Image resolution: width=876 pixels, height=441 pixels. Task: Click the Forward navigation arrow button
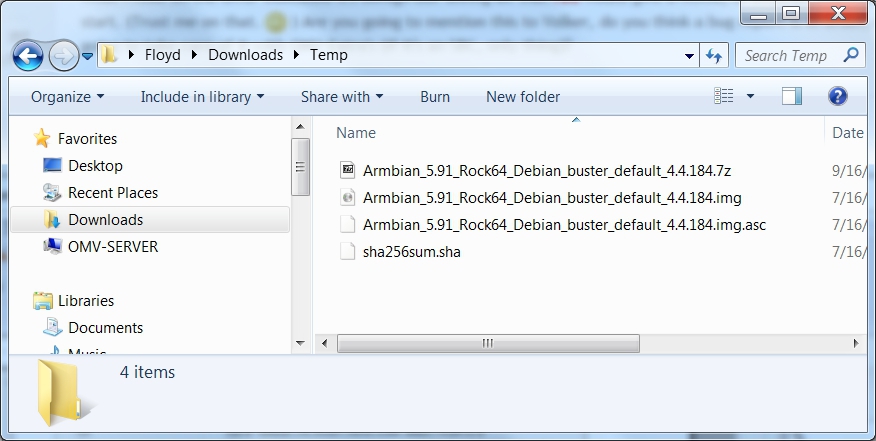click(x=62, y=55)
